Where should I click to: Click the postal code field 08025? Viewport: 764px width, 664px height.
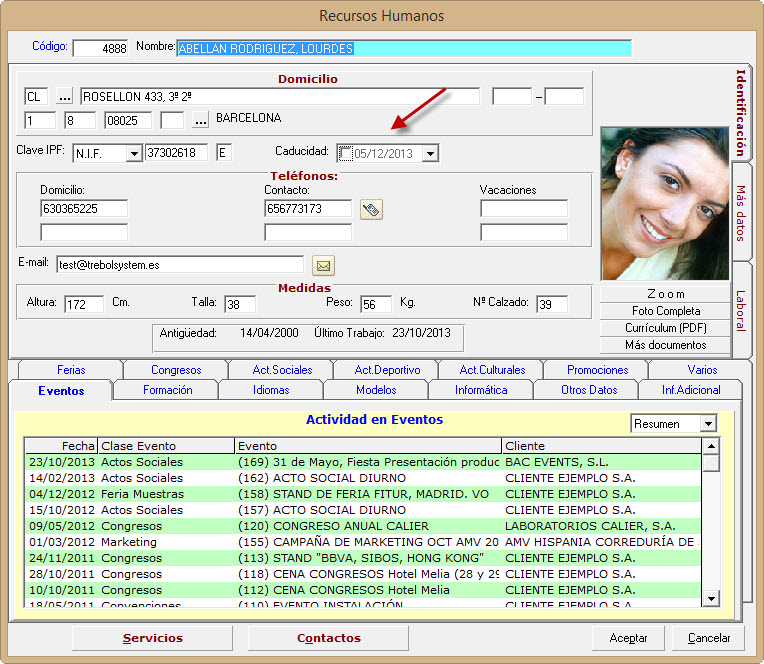pyautogui.click(x=128, y=120)
